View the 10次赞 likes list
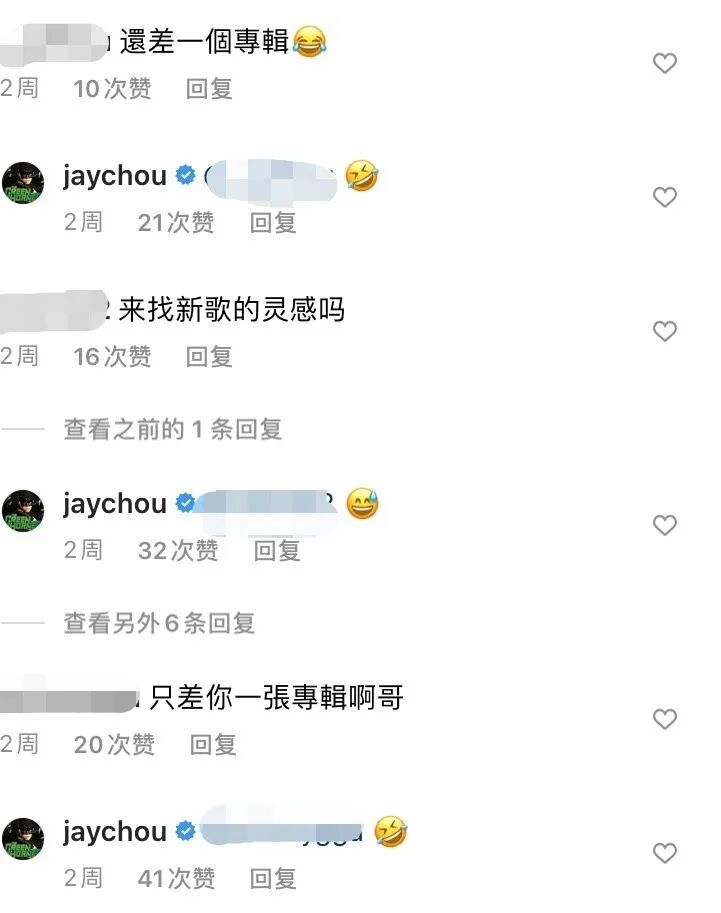 pyautogui.click(x=112, y=89)
